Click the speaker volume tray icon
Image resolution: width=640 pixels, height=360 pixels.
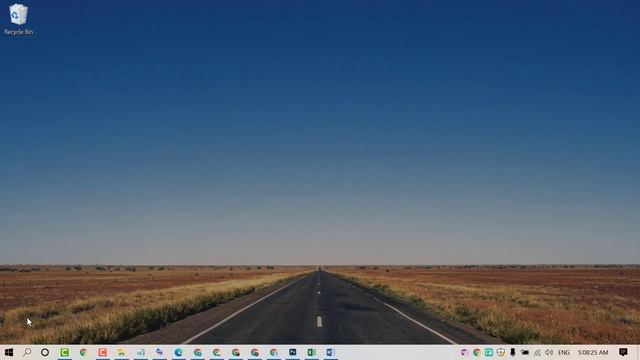coord(549,352)
